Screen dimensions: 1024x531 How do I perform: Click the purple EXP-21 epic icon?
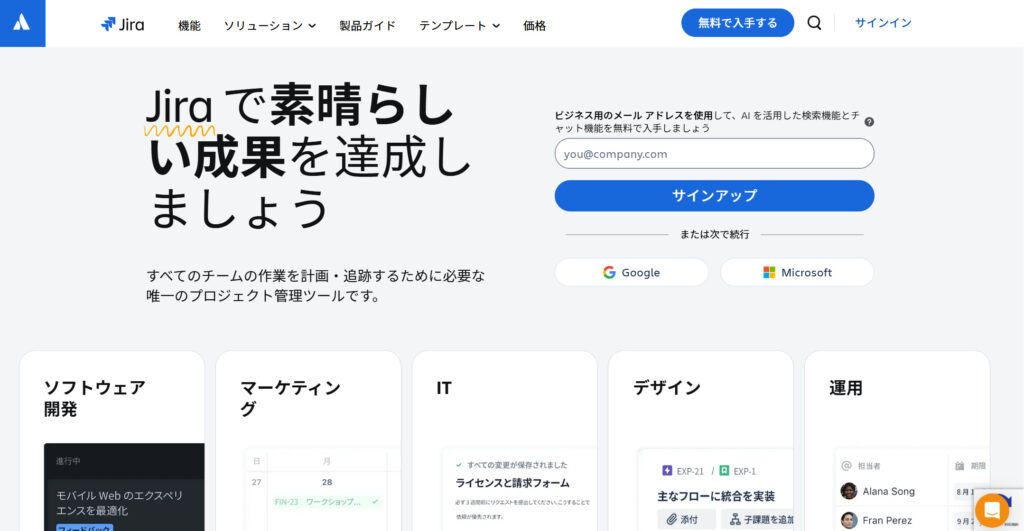click(667, 471)
